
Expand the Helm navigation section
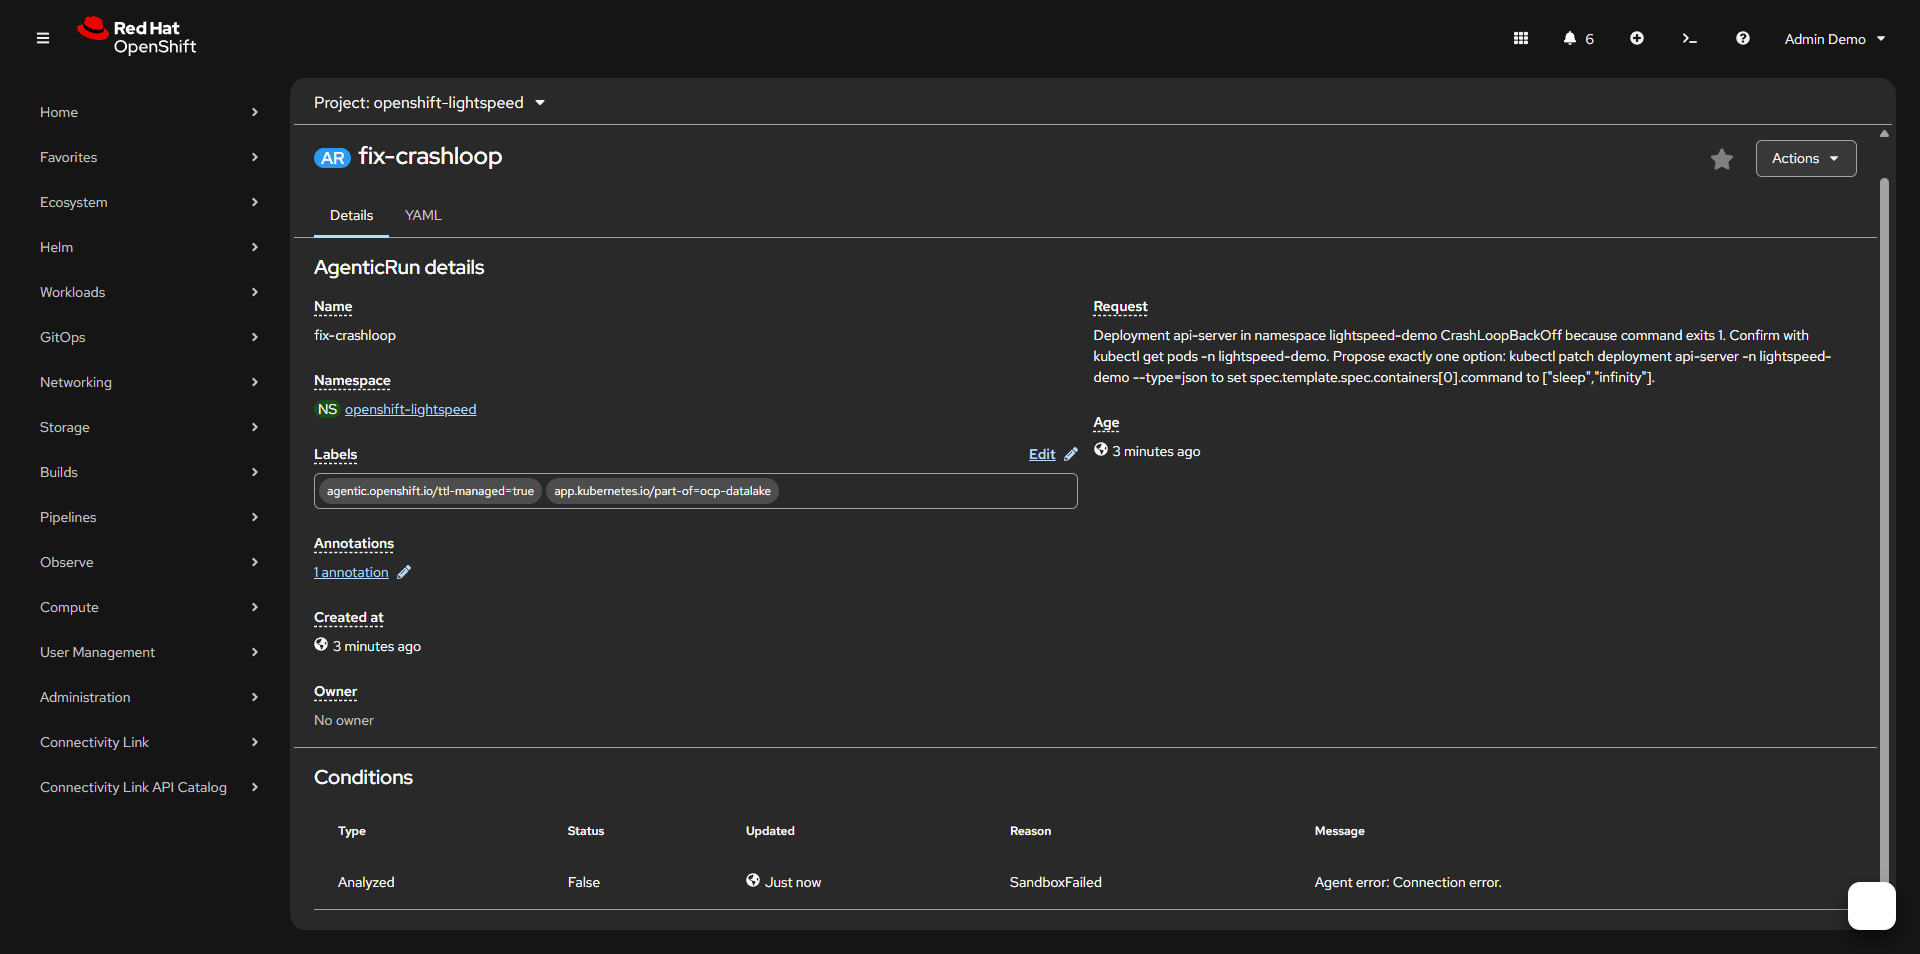[x=148, y=247]
